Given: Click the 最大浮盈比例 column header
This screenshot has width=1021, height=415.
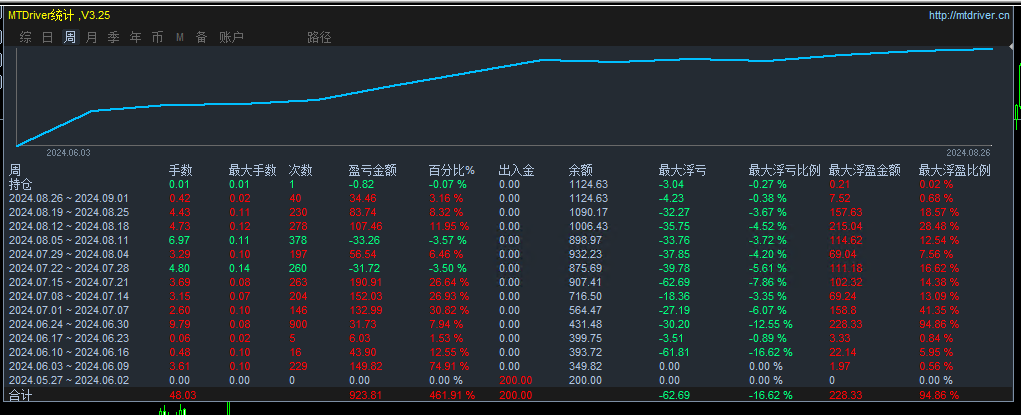Looking at the screenshot, I should click(954, 171).
